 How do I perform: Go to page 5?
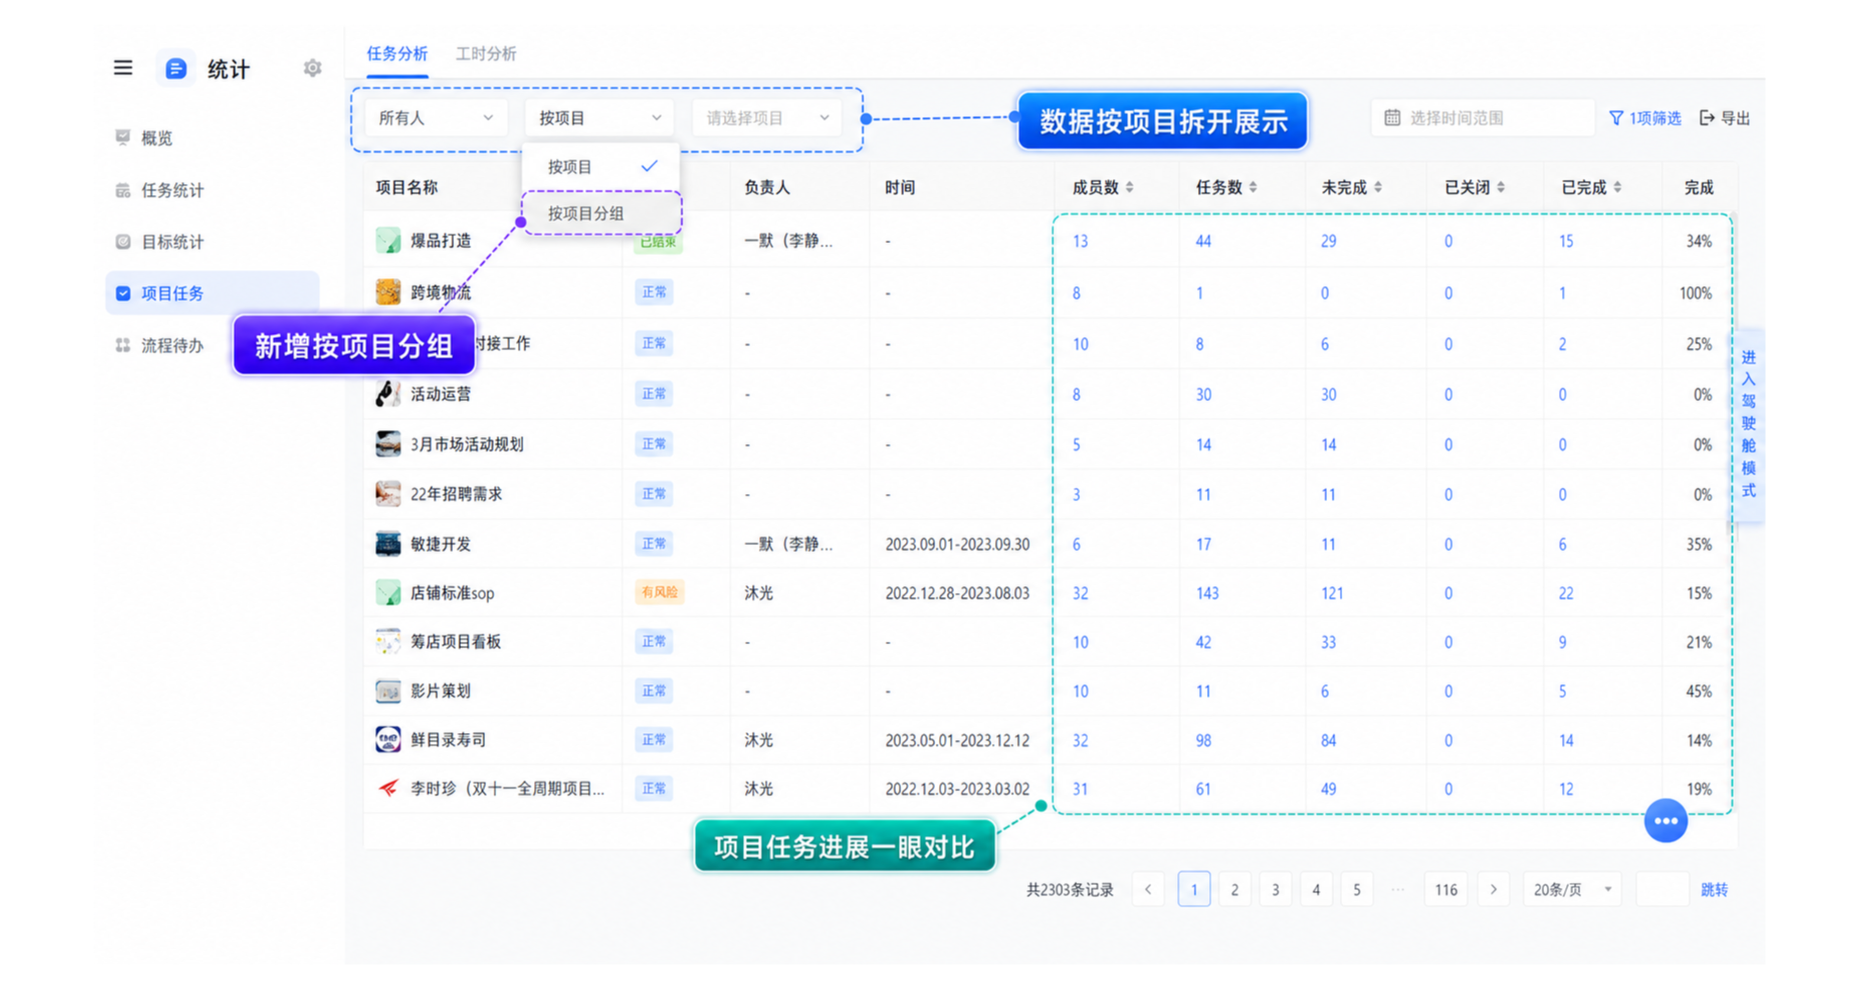click(1357, 889)
